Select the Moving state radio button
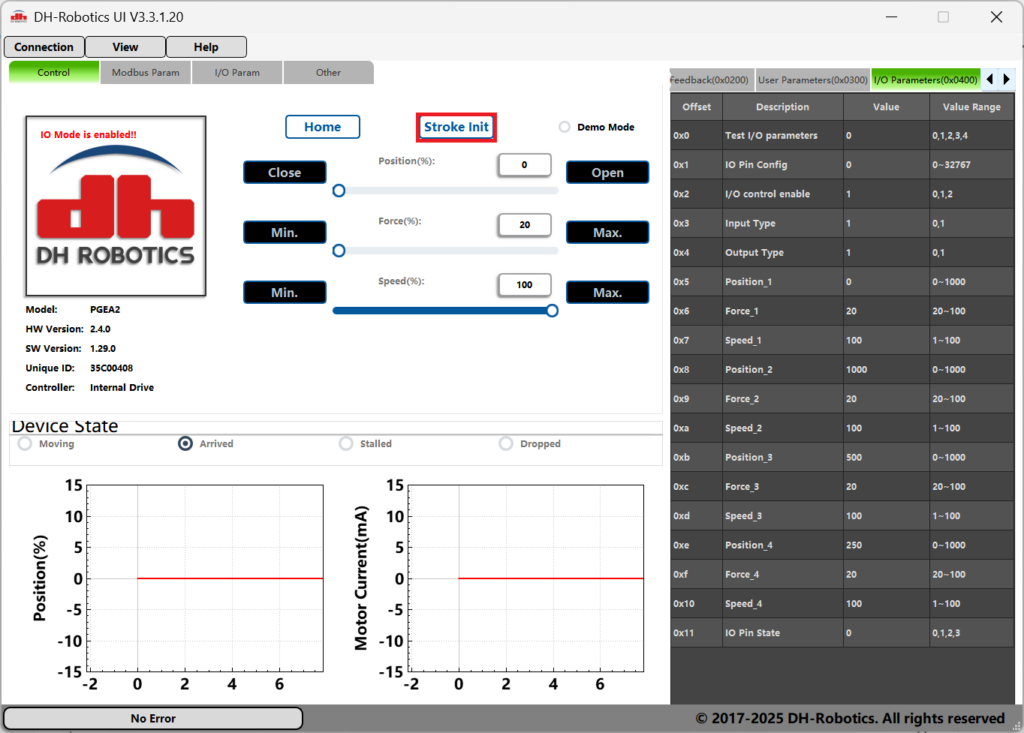This screenshot has width=1024, height=733. pos(25,444)
